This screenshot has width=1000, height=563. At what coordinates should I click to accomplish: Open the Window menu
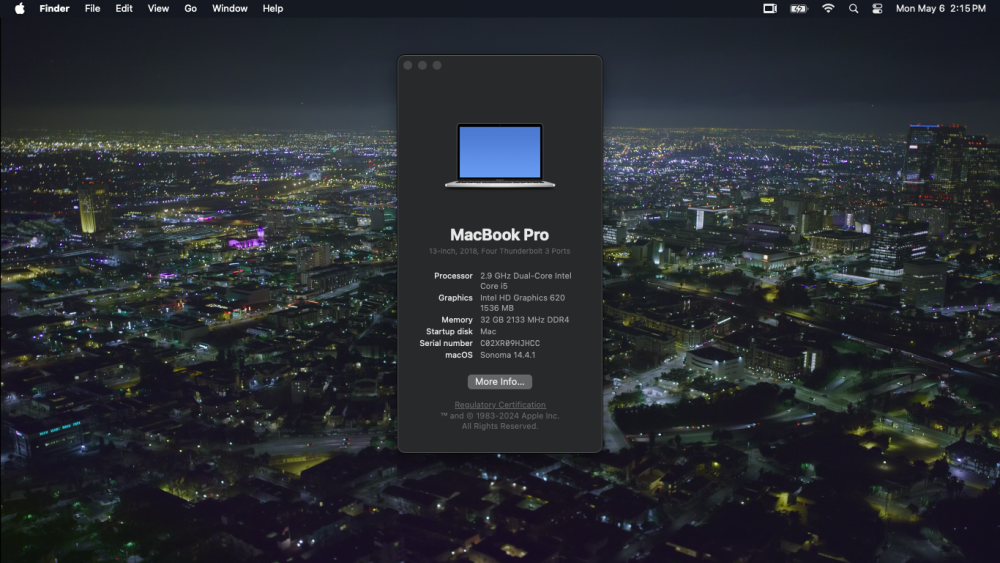coord(230,8)
